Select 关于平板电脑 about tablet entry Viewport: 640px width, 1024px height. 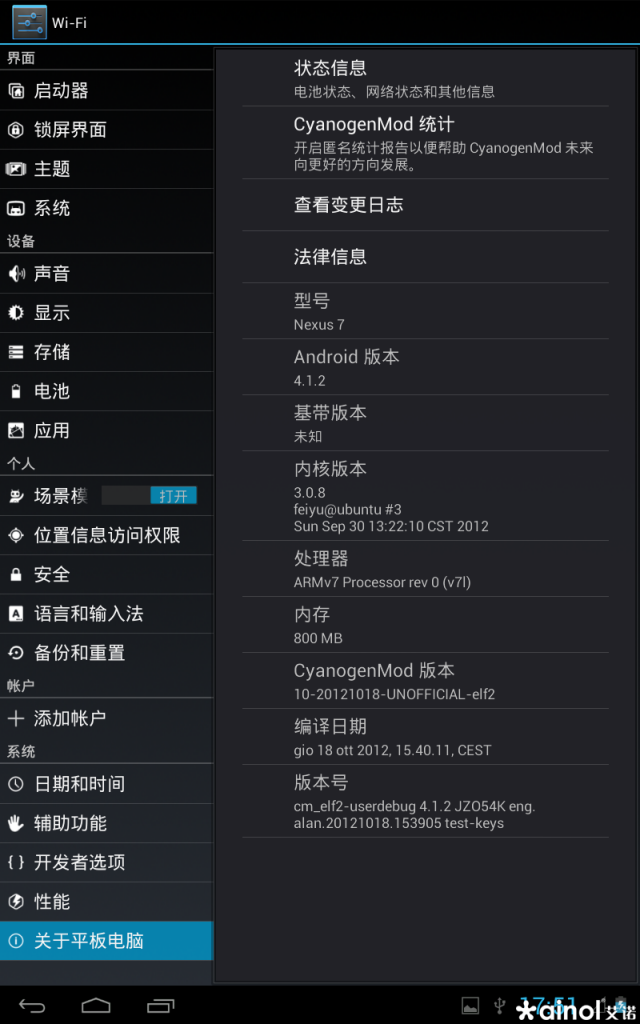106,940
